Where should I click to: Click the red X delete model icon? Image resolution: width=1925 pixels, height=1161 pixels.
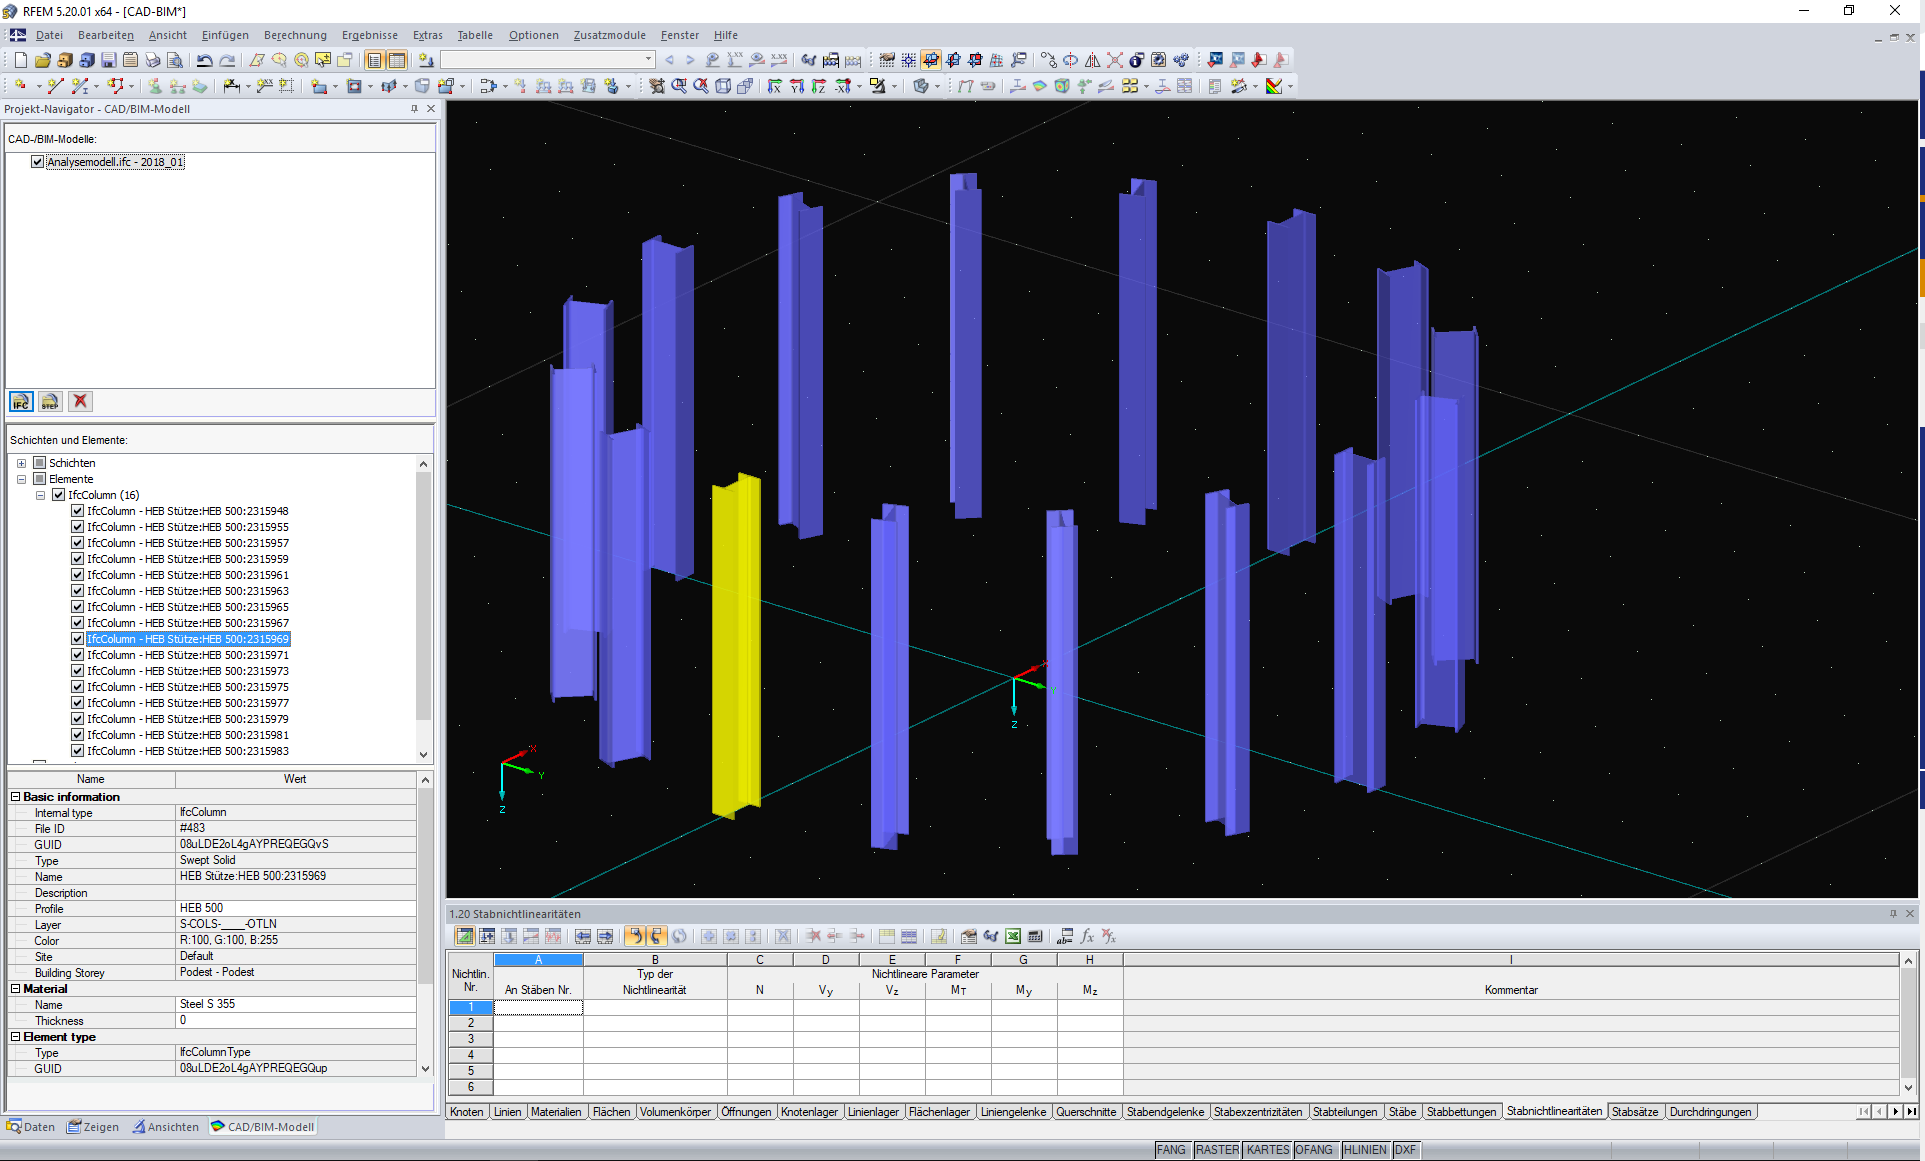point(81,401)
